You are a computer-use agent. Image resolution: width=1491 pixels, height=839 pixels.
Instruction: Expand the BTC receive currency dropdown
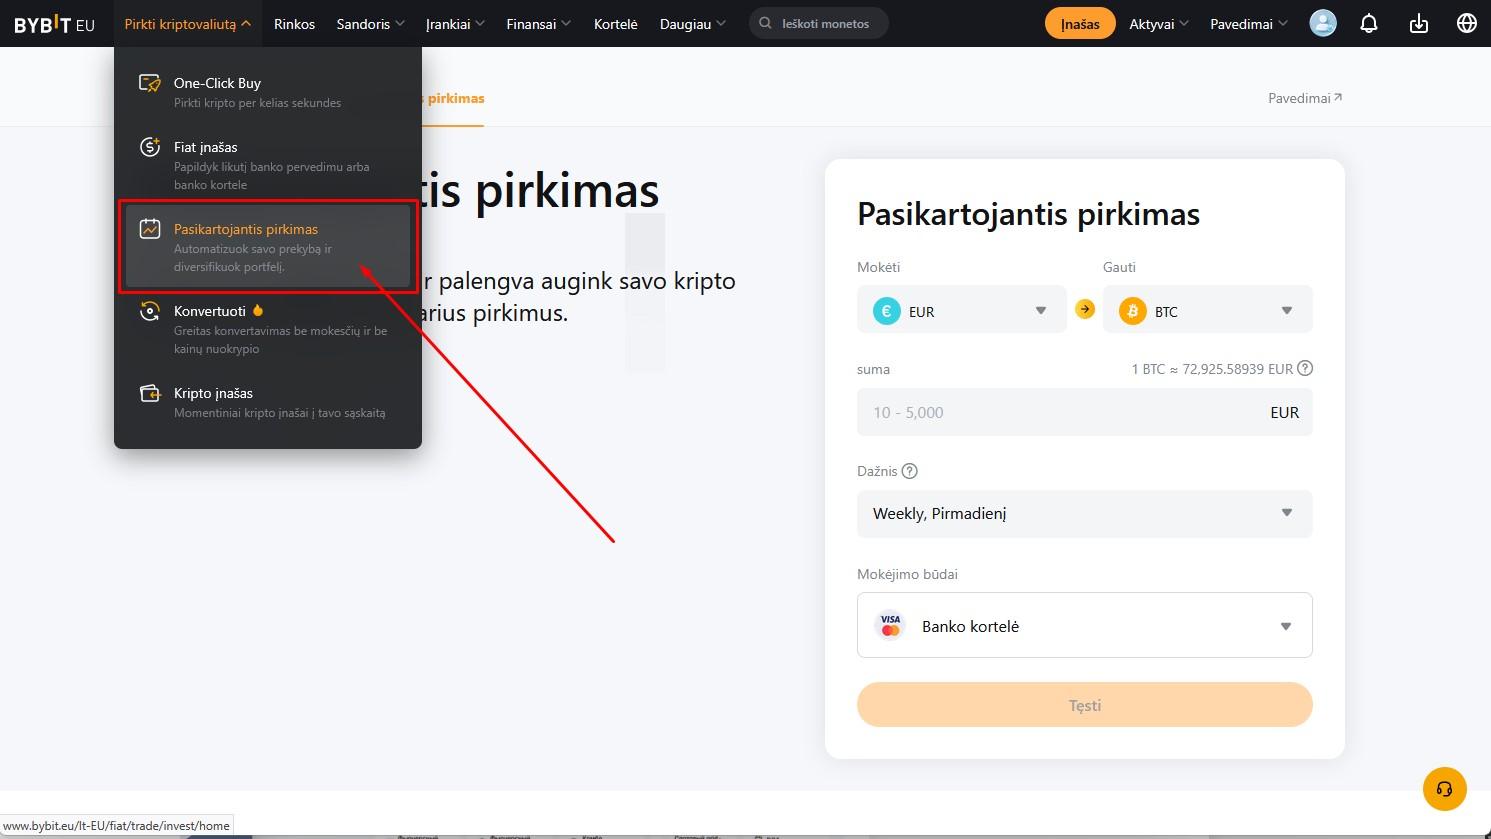[x=1207, y=311]
